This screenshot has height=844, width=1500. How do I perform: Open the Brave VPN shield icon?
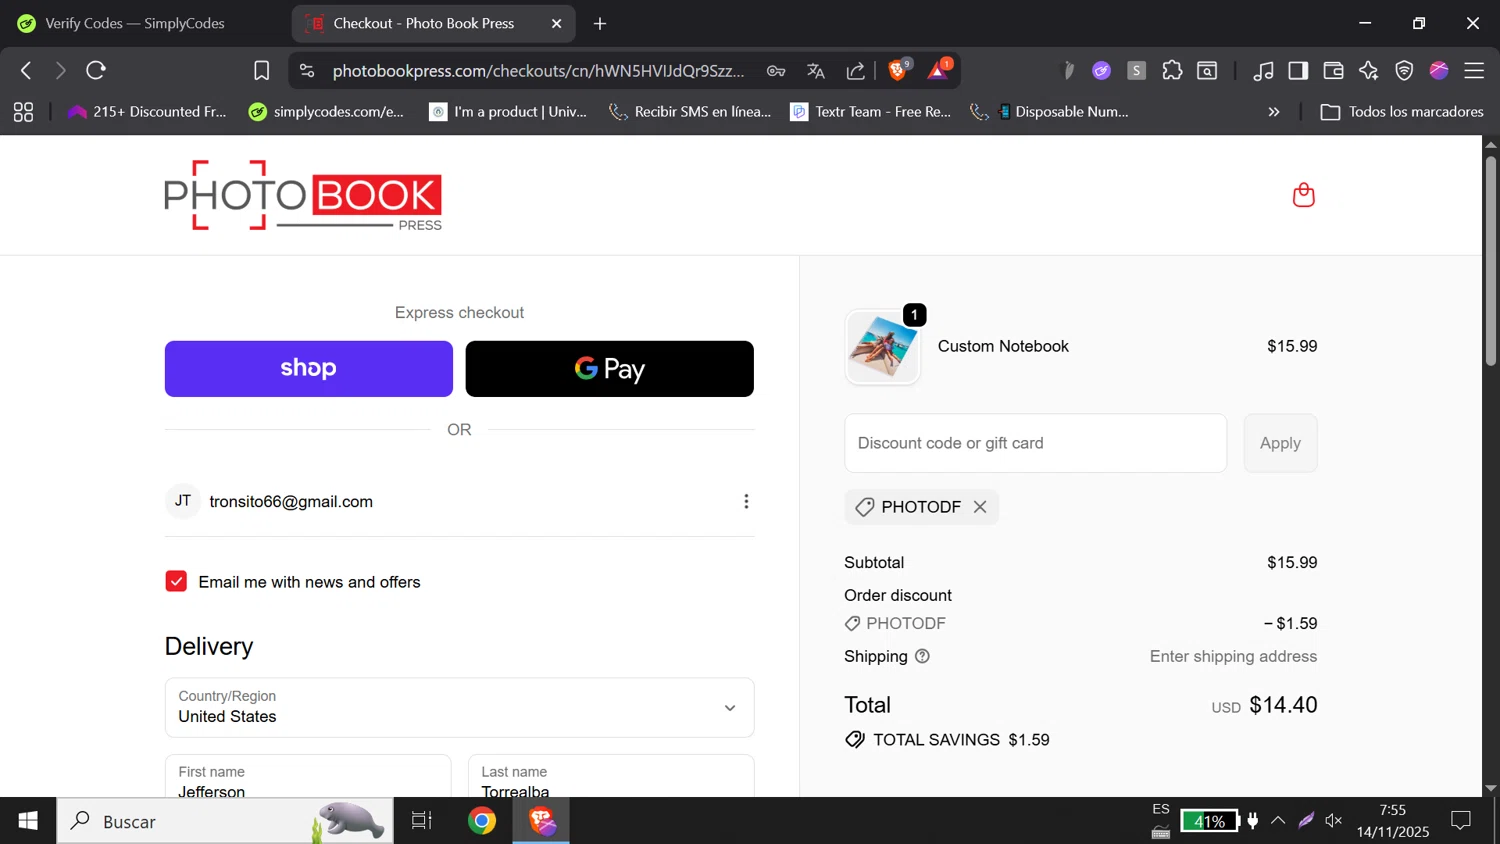coord(1404,70)
